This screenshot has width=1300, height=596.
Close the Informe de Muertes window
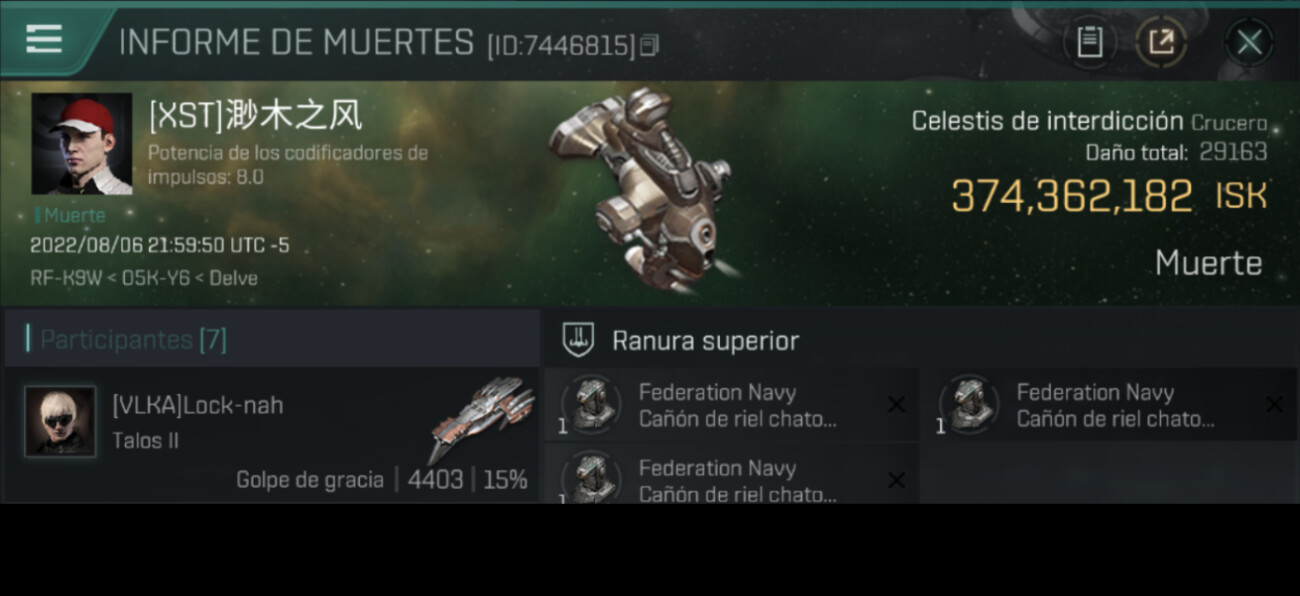point(1249,42)
